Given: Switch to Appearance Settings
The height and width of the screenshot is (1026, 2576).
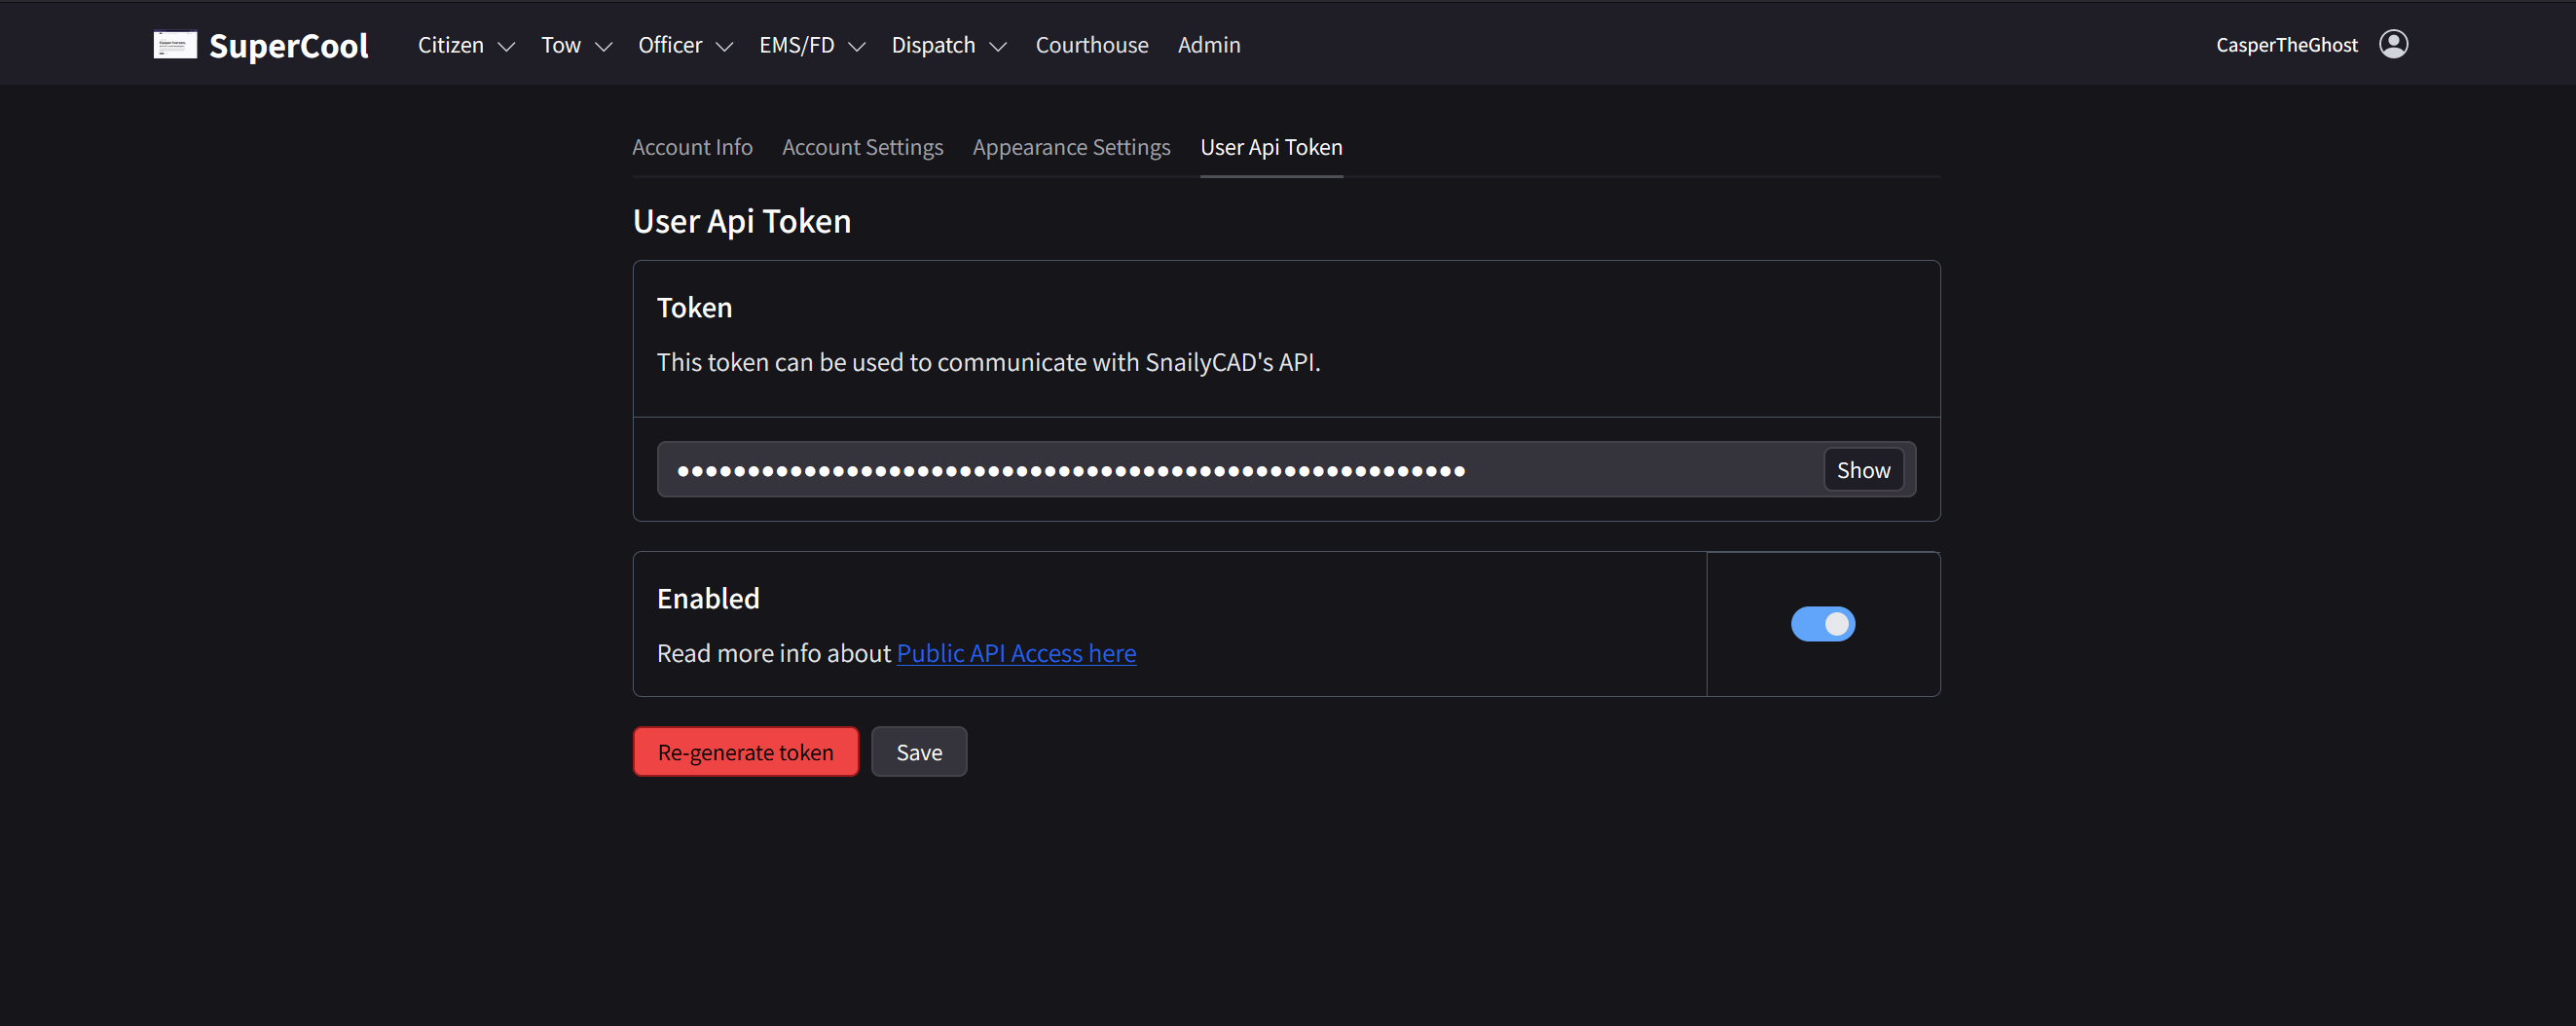Looking at the screenshot, I should point(1071,147).
